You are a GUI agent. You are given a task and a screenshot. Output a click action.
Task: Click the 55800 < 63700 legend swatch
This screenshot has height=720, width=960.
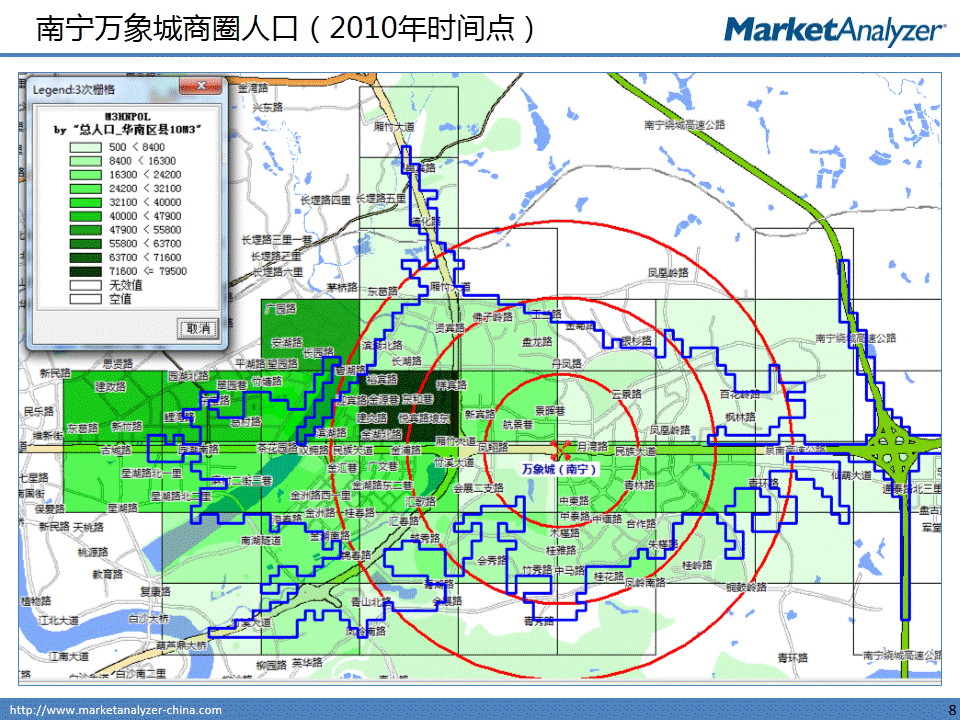point(87,243)
